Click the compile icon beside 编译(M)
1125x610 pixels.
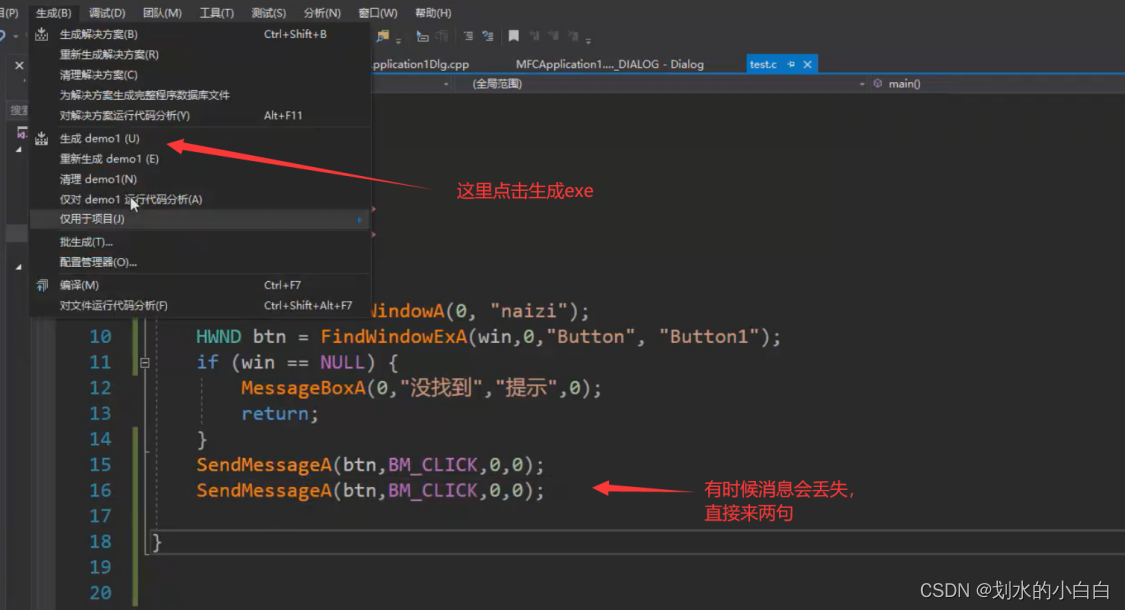(42, 285)
